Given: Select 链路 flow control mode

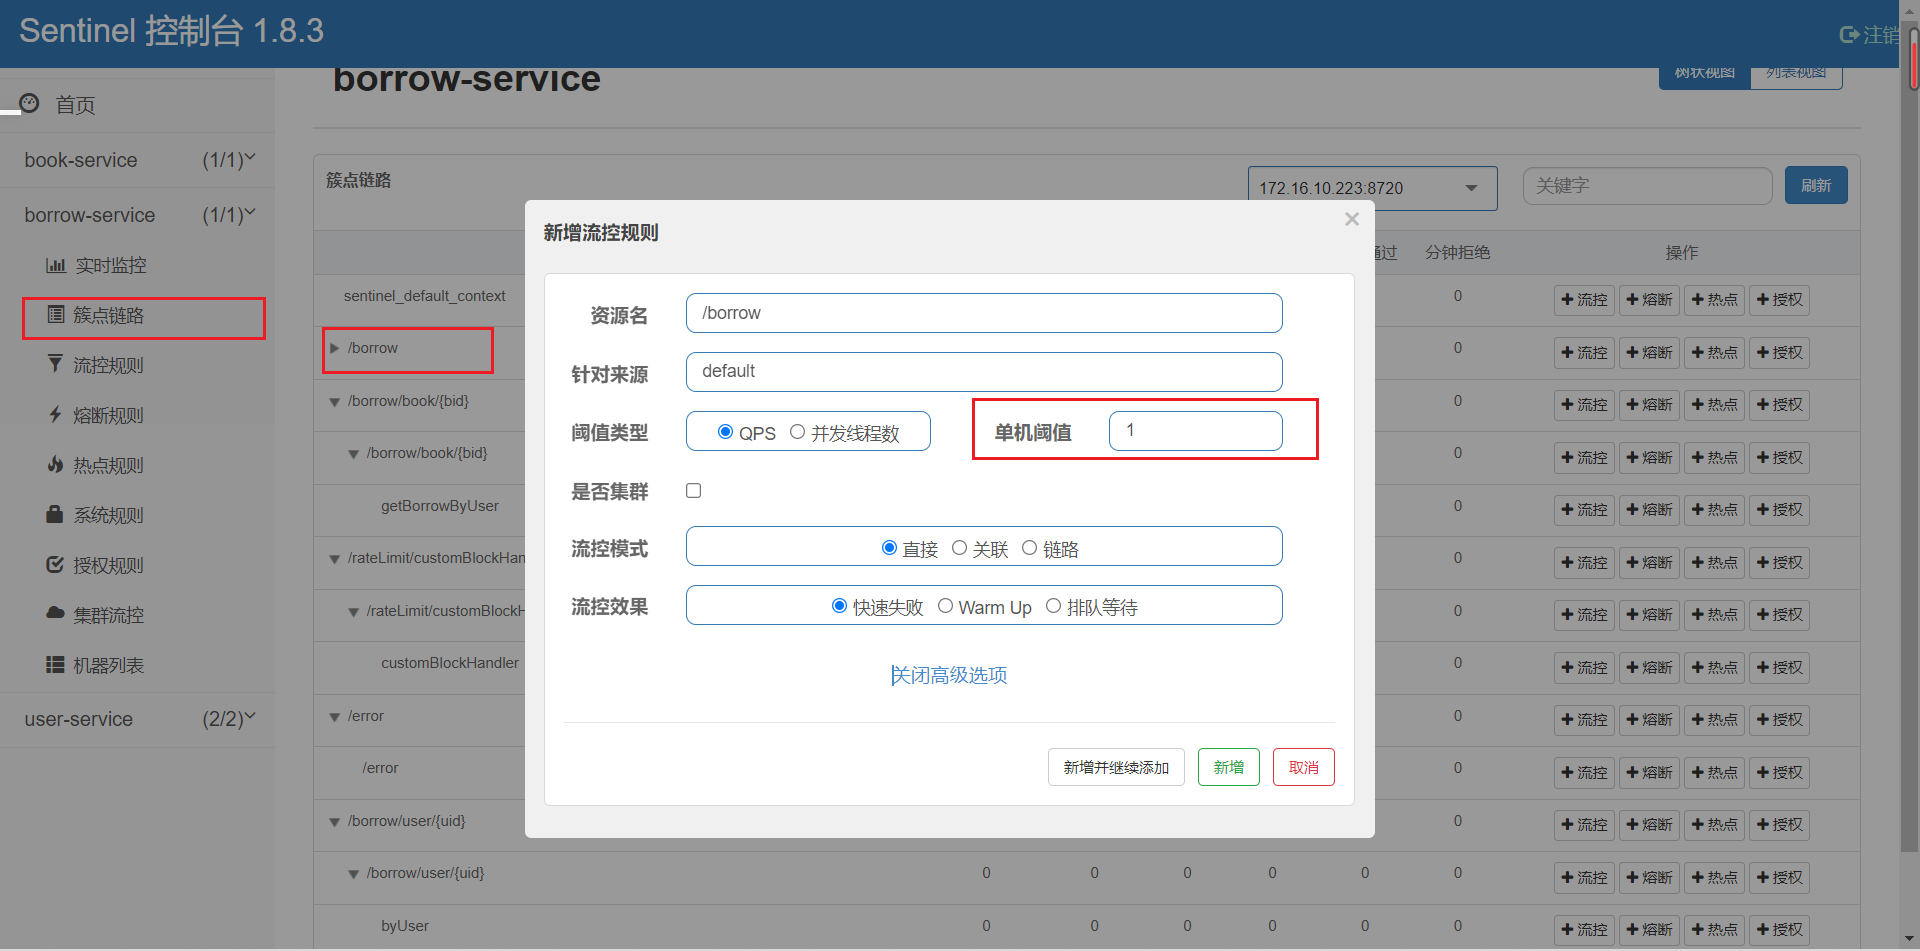Looking at the screenshot, I should pos(1029,548).
